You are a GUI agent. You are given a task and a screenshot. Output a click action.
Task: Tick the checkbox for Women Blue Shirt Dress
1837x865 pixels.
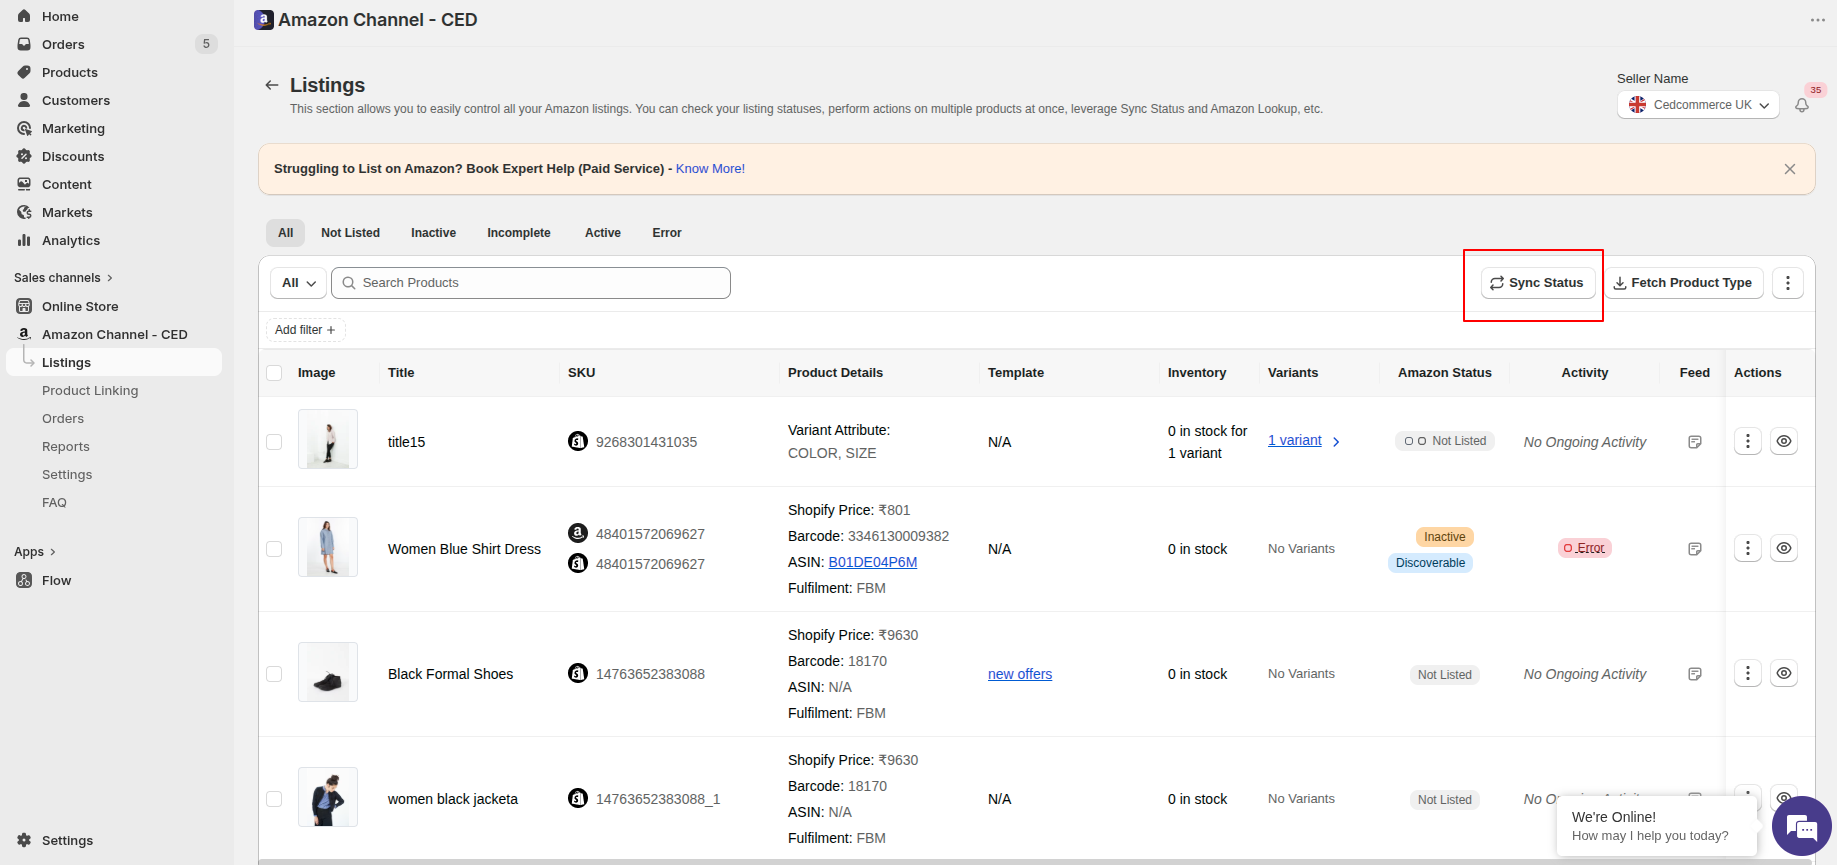click(x=274, y=549)
